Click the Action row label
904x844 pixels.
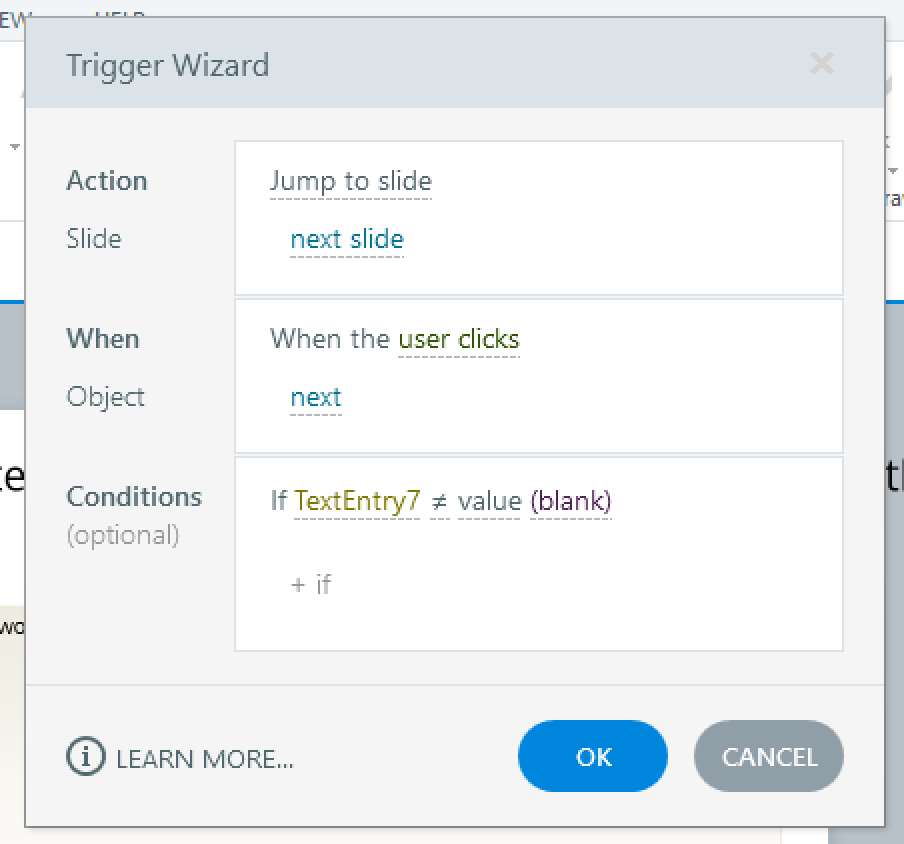click(106, 181)
